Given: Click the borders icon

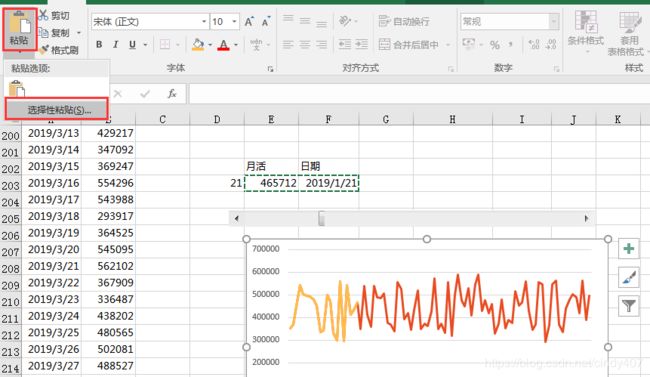Looking at the screenshot, I should pyautogui.click(x=165, y=44).
